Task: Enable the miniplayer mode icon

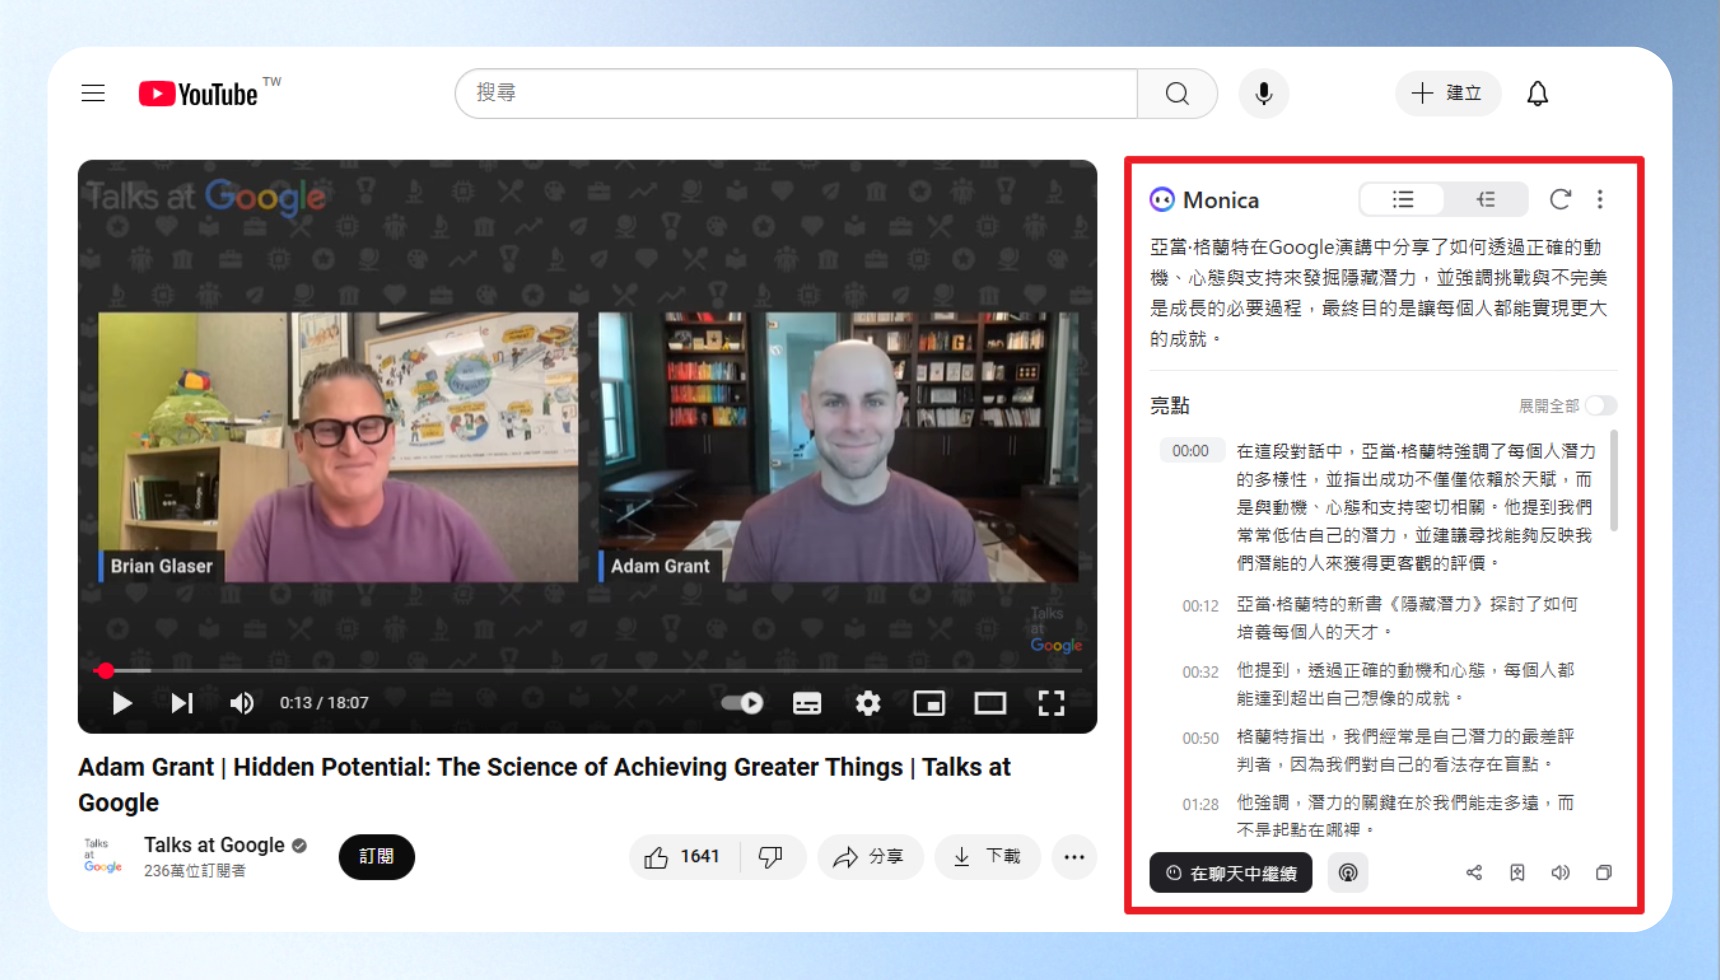Action: tap(929, 703)
